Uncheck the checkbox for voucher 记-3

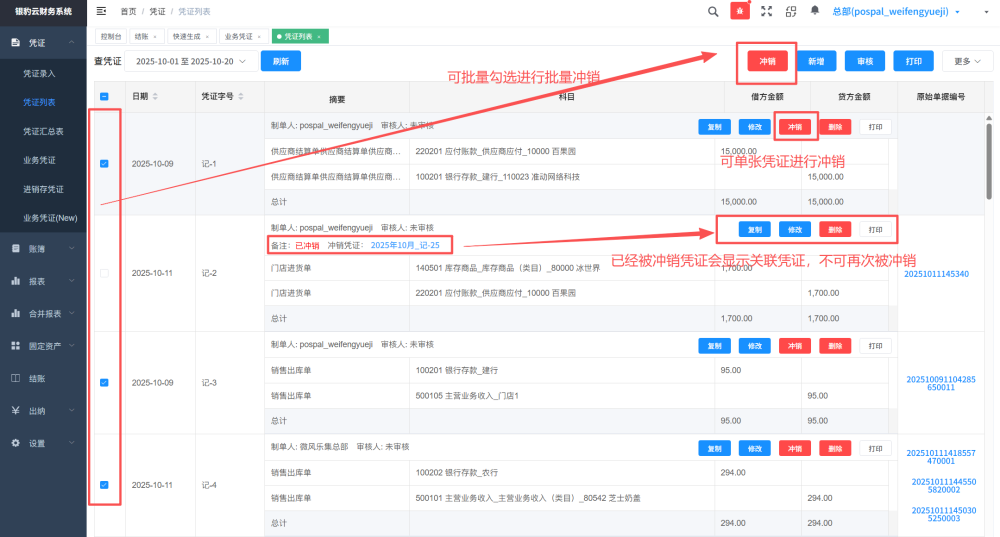coord(105,383)
